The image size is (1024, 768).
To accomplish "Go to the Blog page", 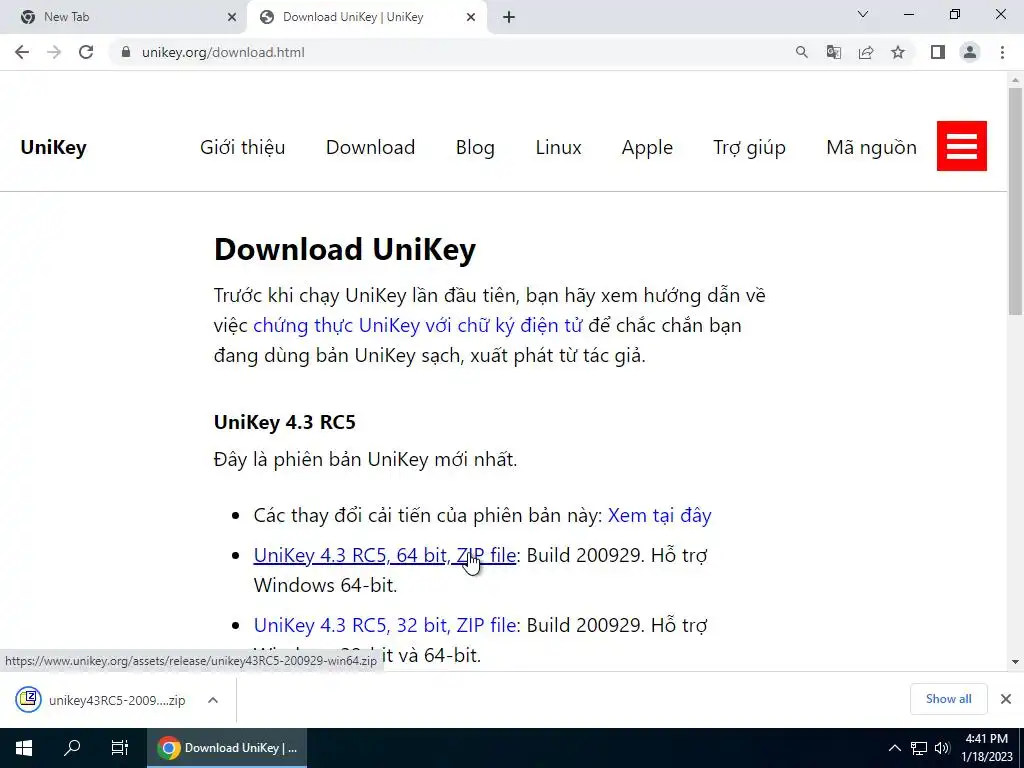I will tap(475, 148).
